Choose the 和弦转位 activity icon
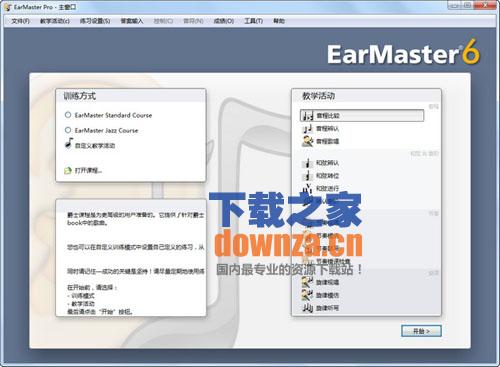The width and height of the screenshot is (500, 367). pos(307,176)
